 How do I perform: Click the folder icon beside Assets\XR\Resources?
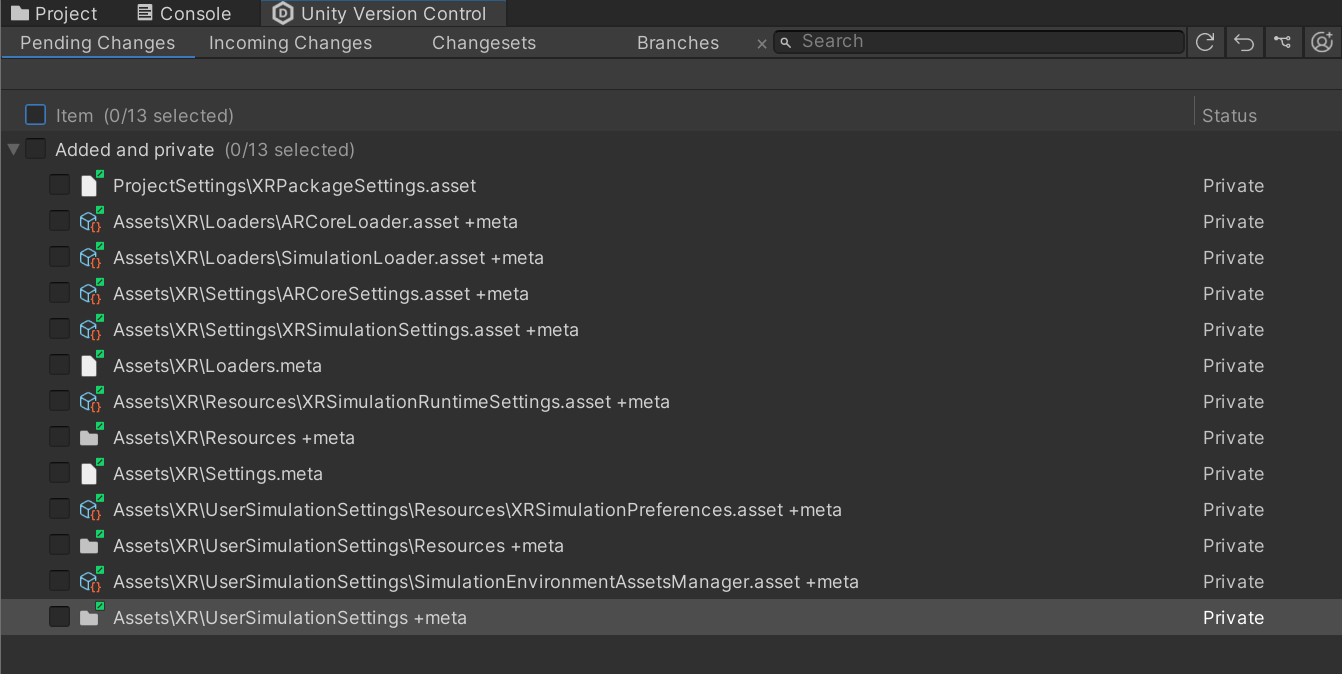click(90, 437)
